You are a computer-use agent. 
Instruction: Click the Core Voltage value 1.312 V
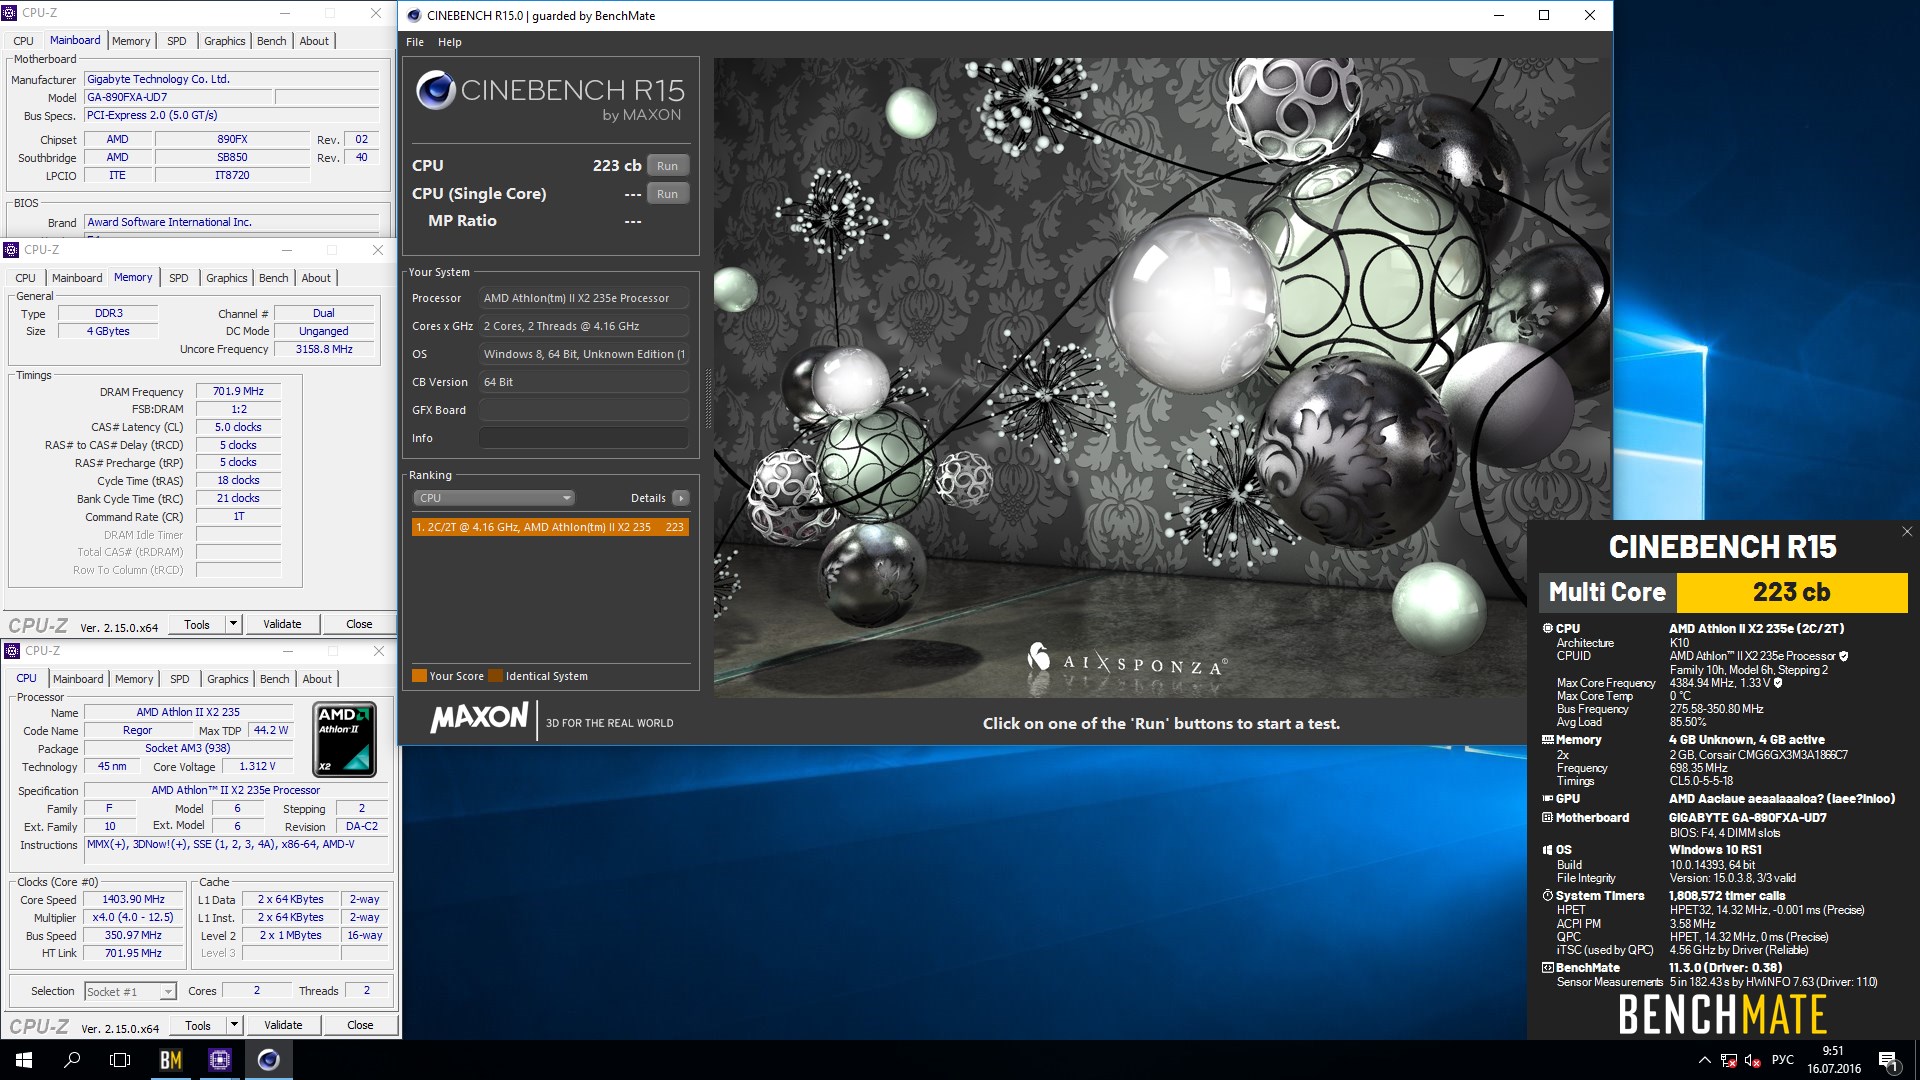(x=257, y=766)
